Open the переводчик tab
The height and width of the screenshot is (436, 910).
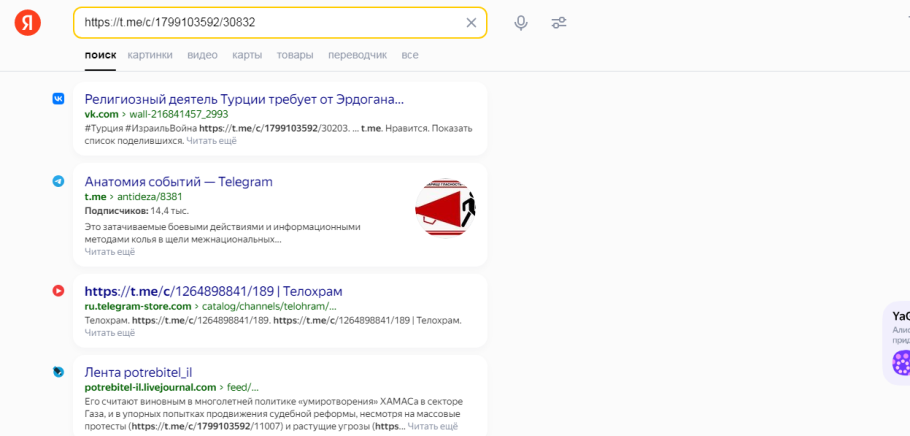pyautogui.click(x=358, y=55)
